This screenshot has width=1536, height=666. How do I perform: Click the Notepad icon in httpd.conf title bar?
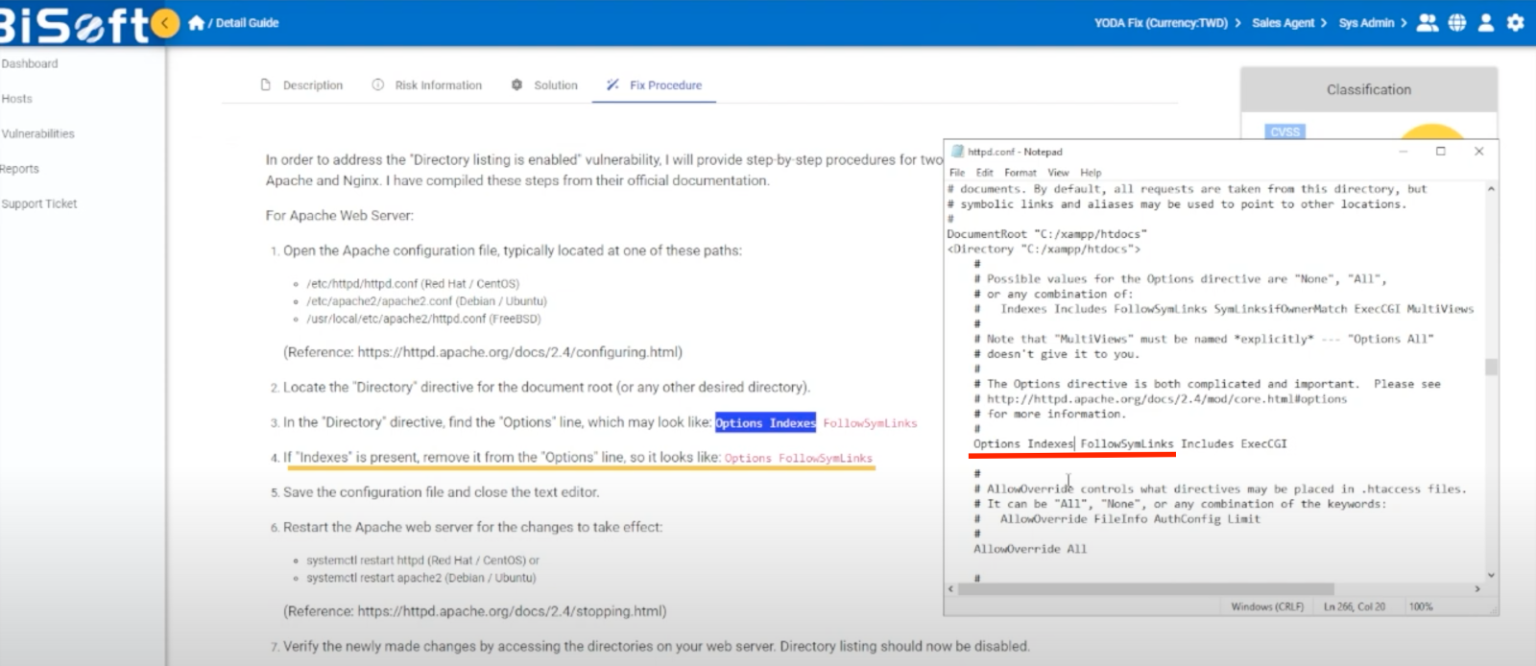pyautogui.click(x=957, y=152)
